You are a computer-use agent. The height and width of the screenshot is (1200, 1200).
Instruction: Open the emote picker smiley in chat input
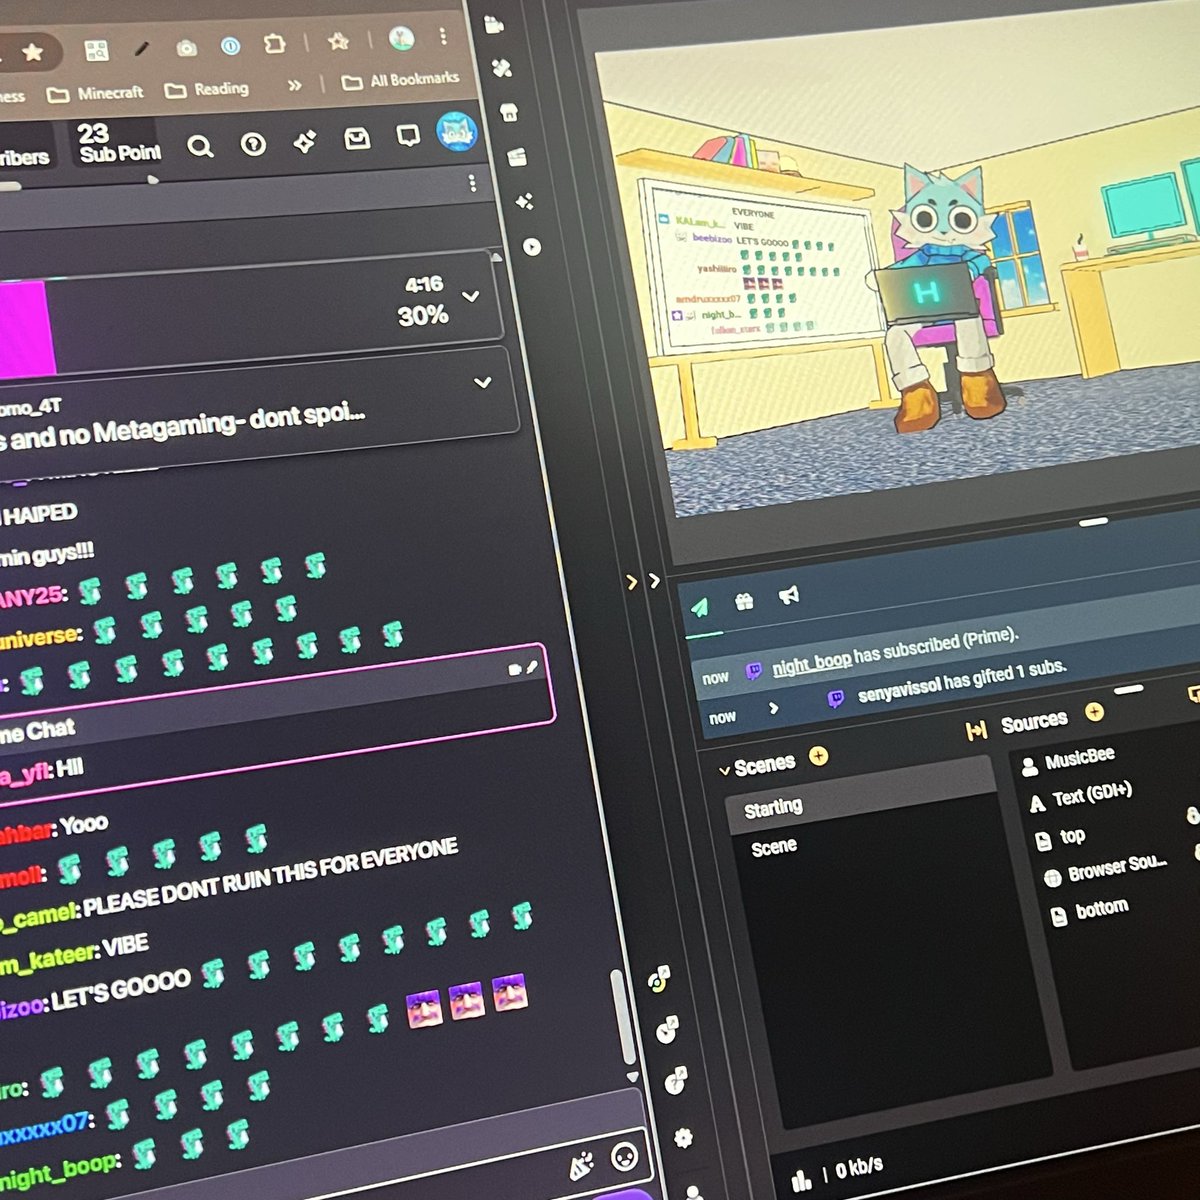(x=624, y=1157)
